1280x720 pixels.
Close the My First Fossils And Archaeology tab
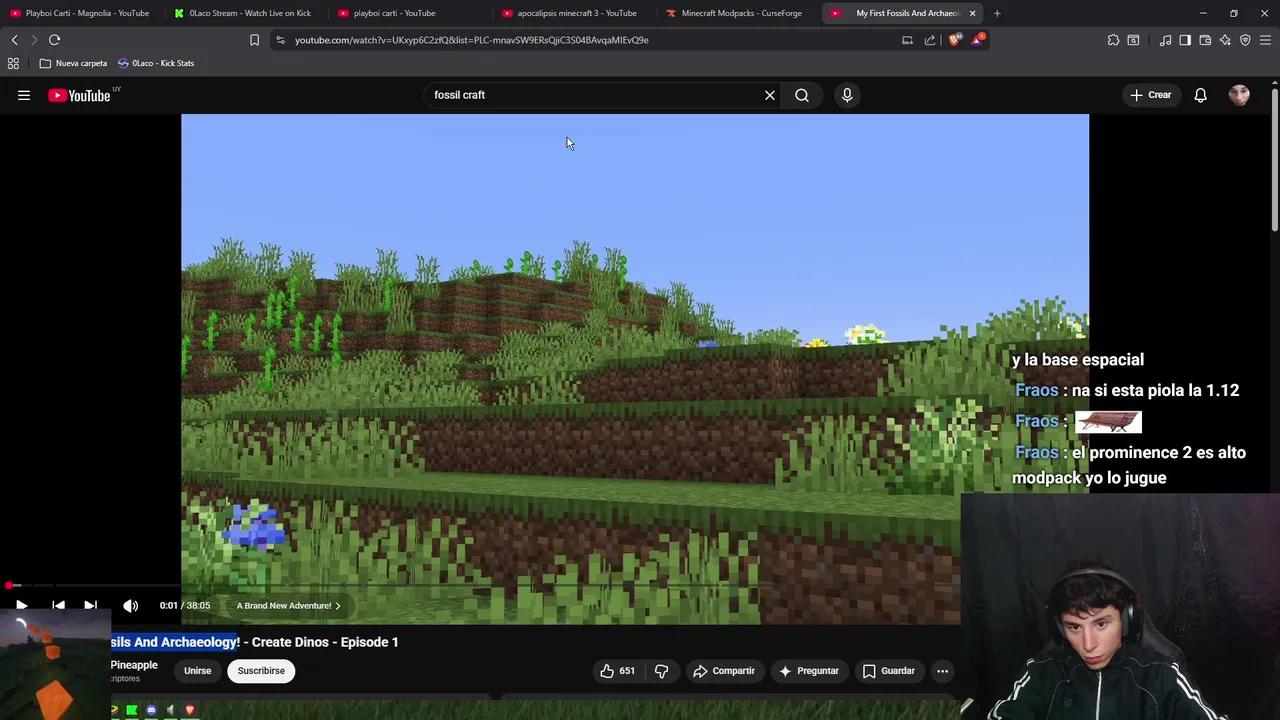972,13
